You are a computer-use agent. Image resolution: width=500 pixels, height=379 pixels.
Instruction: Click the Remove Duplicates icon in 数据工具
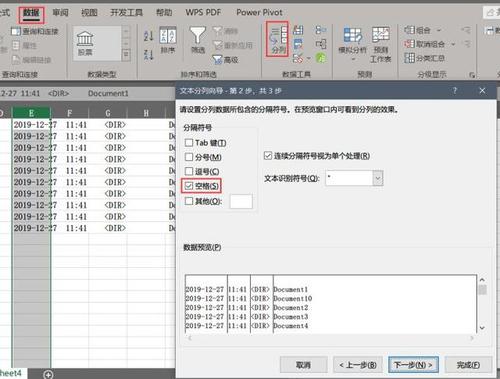coord(298,44)
